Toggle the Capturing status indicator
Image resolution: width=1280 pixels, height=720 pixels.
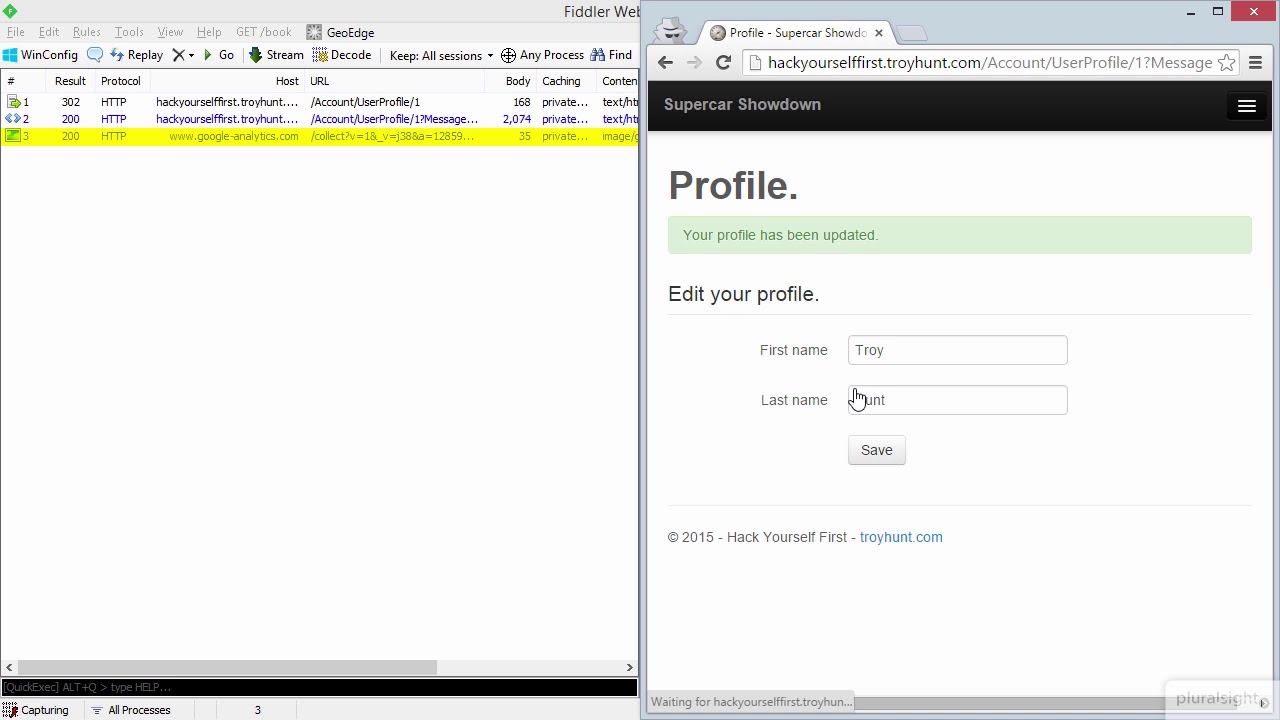tap(36, 710)
